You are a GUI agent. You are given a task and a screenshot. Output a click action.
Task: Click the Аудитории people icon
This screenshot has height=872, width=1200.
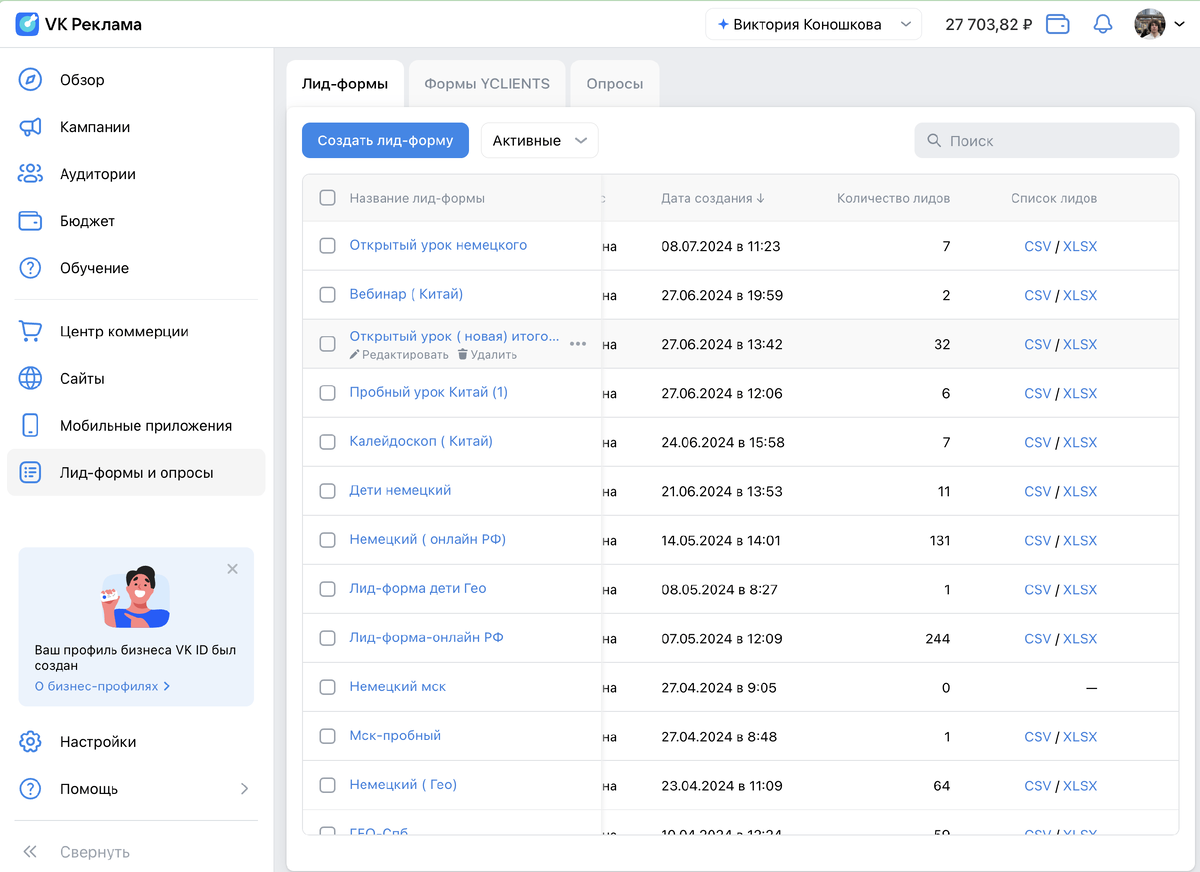point(30,174)
